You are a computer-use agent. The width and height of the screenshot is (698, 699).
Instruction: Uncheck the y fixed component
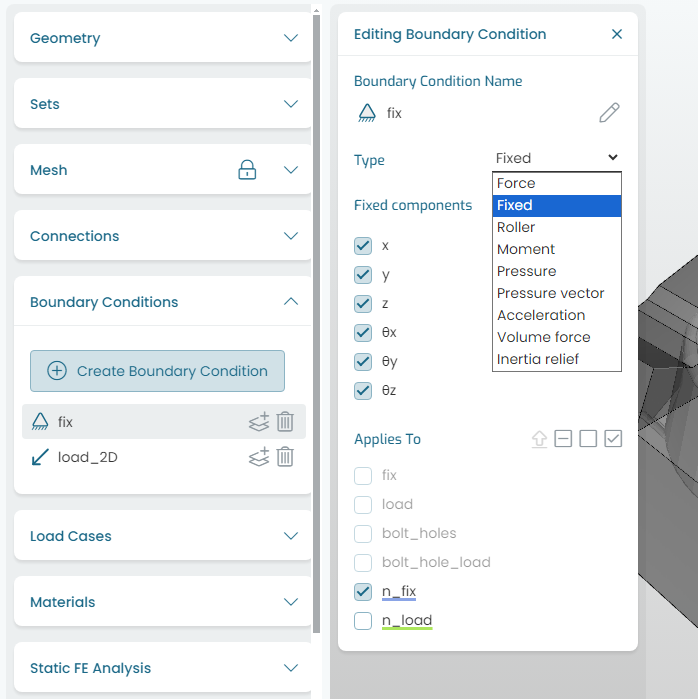(x=363, y=275)
